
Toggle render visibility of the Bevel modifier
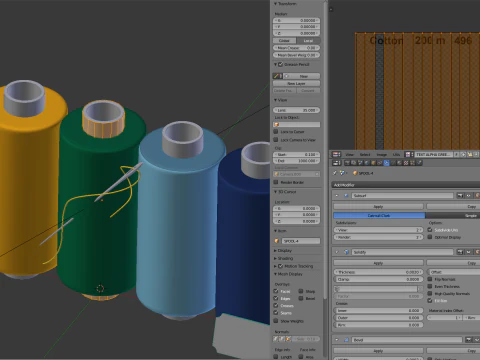coord(469,340)
